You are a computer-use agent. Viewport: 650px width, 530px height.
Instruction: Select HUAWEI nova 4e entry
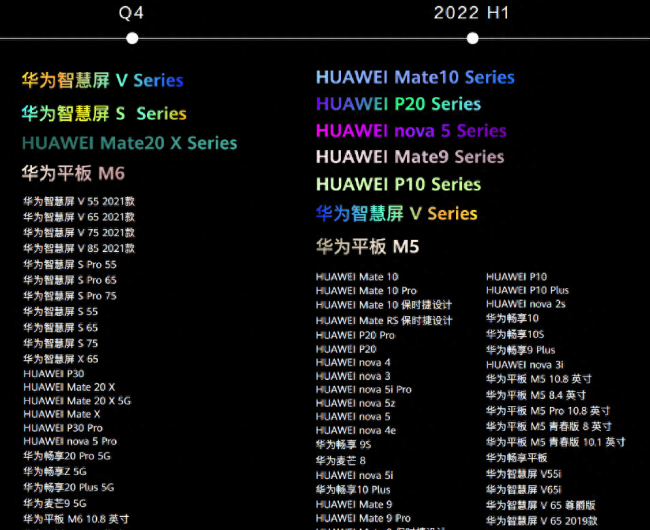coord(356,431)
